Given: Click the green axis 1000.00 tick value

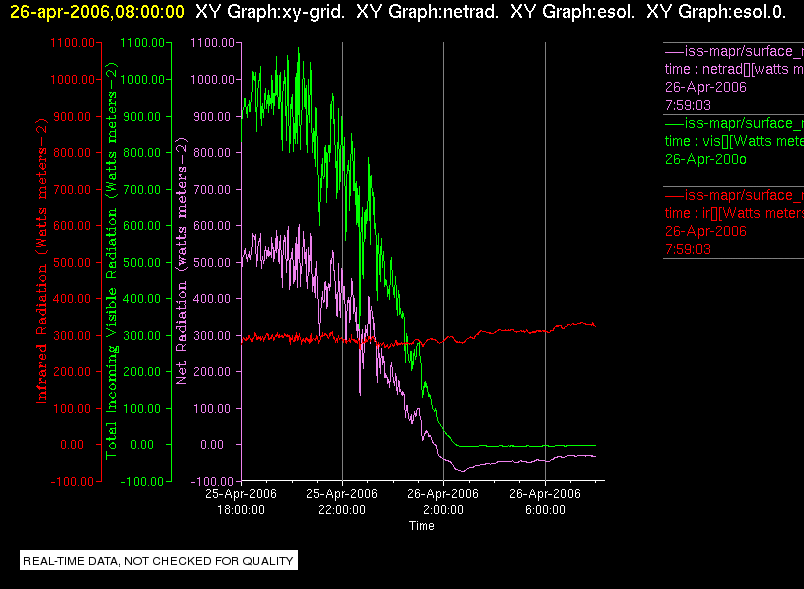Looking at the screenshot, I should [x=143, y=80].
